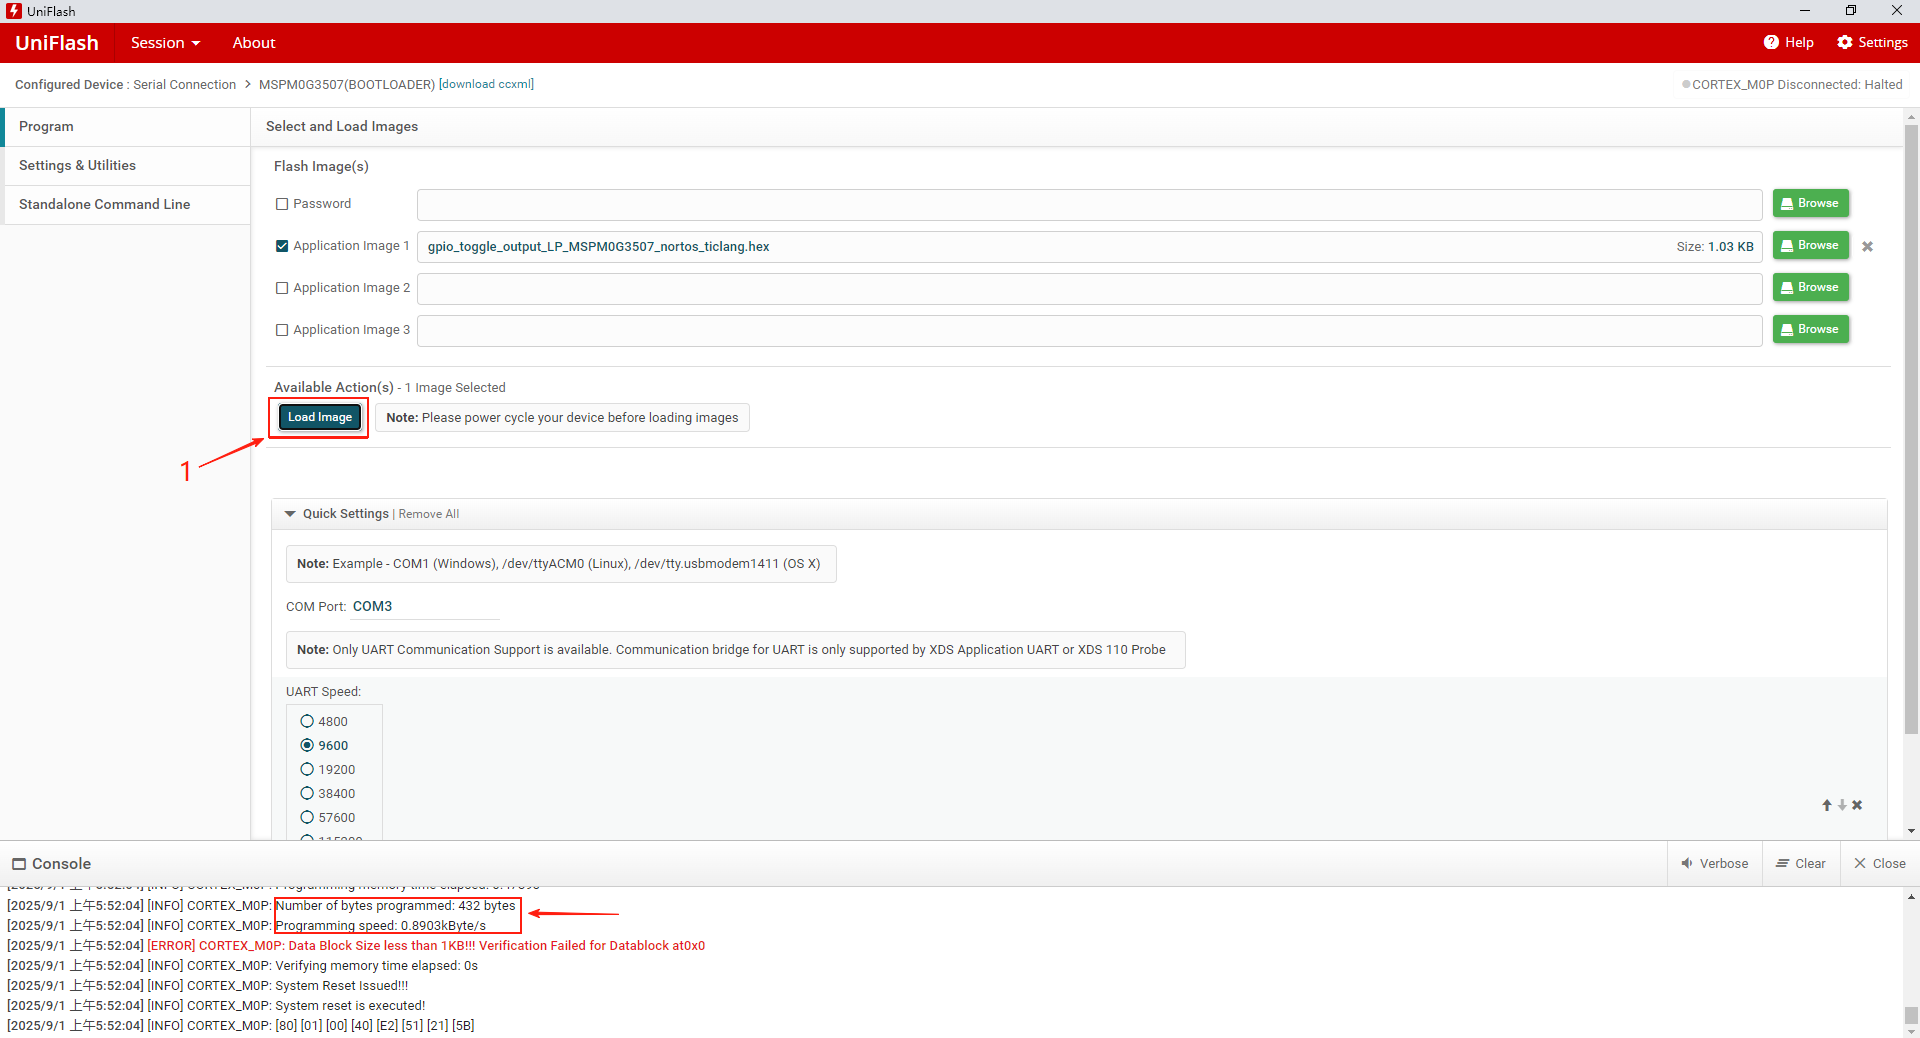Open the About menu

[254, 43]
